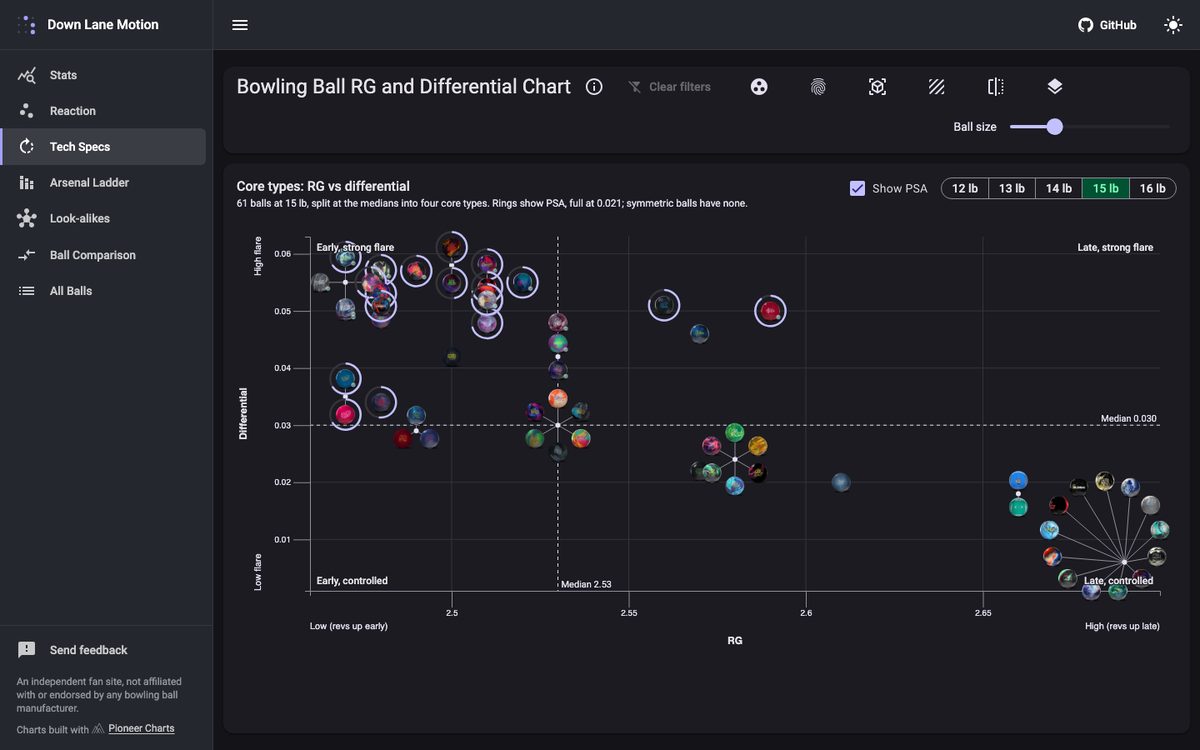Click the red ball with PSA ring near RG 2.59
This screenshot has height=750, width=1200.
coord(769,311)
